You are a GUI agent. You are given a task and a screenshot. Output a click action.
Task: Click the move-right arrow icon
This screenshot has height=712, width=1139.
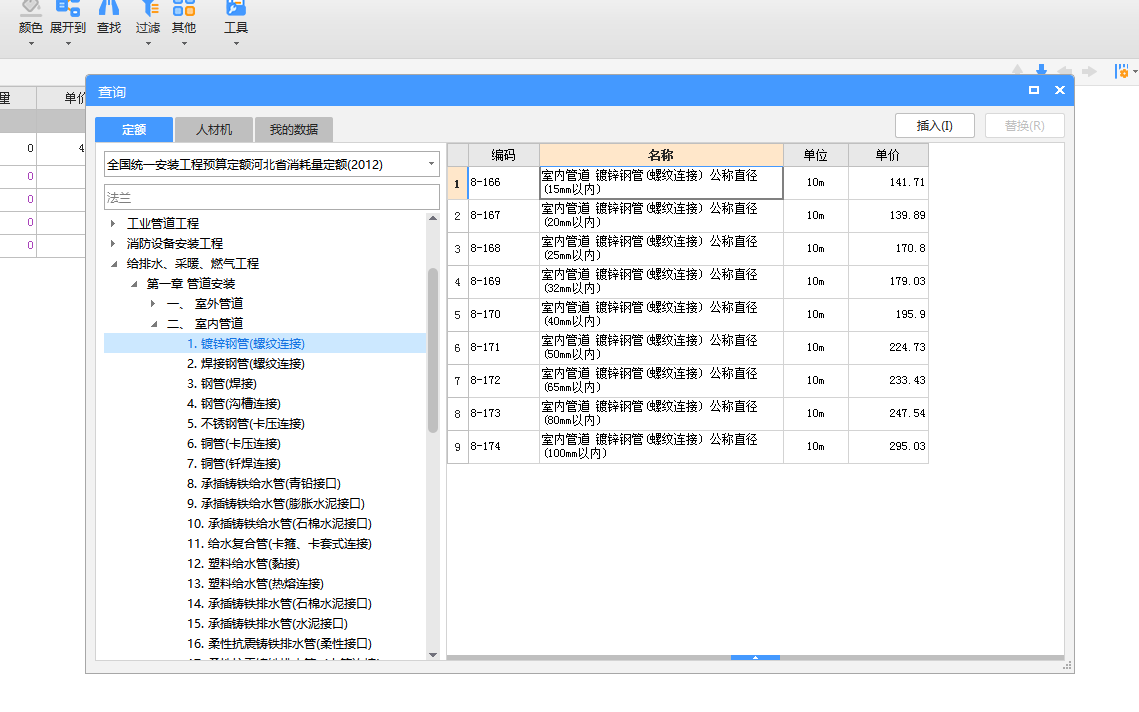tap(1089, 70)
